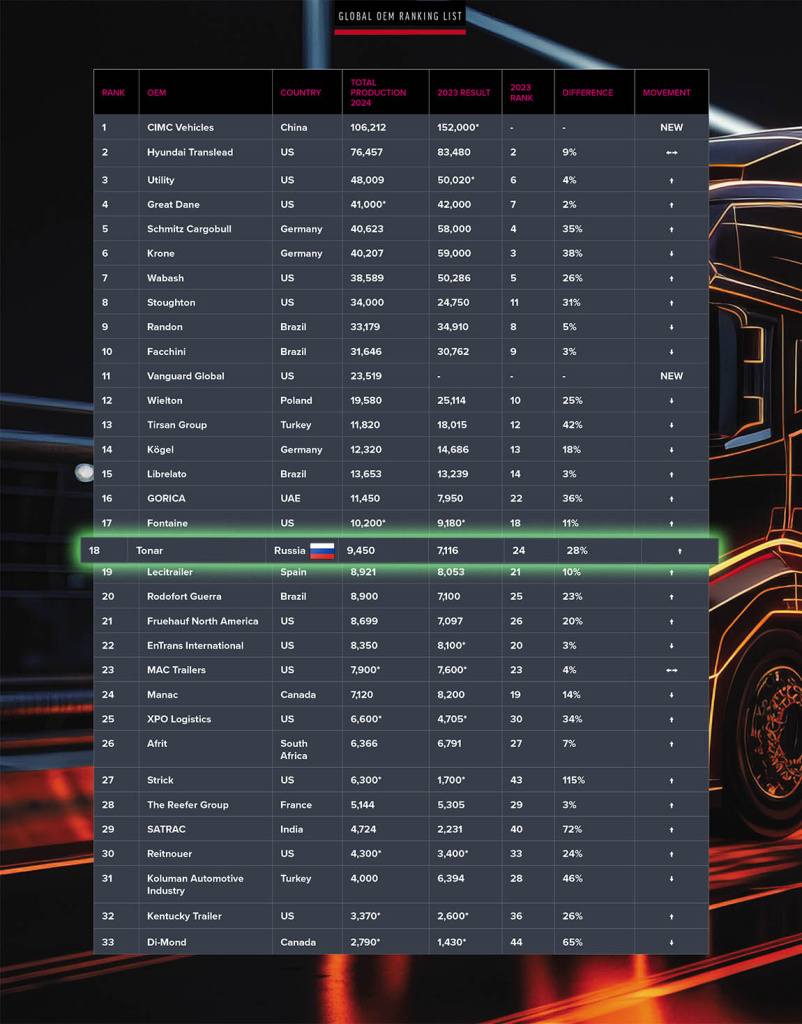Image resolution: width=802 pixels, height=1024 pixels.
Task: Click the '2023 RESULT' column header
Action: 464,93
